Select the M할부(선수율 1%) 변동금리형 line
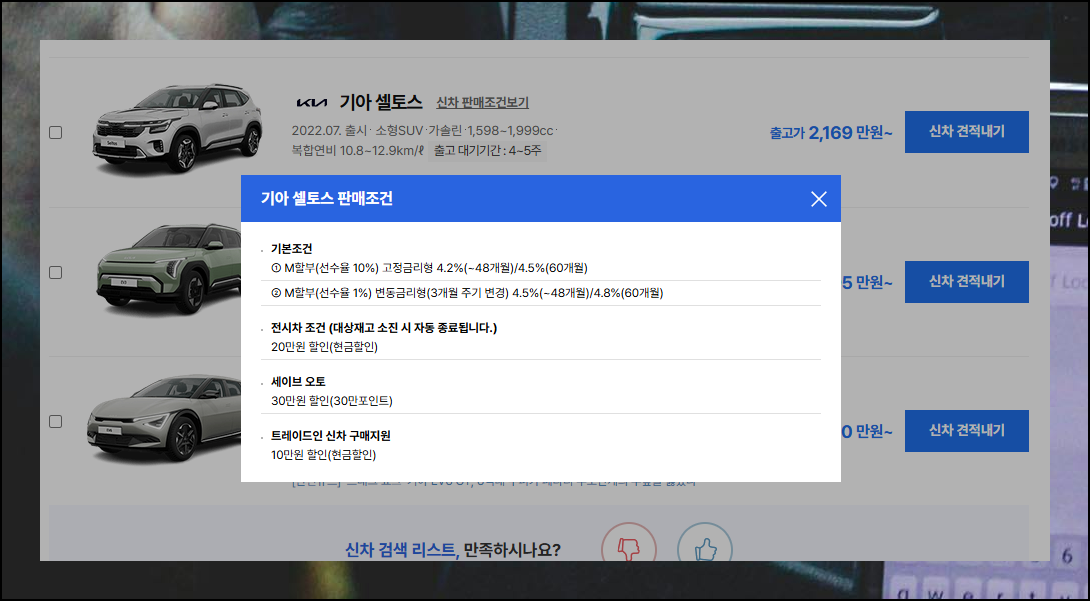The image size is (1090, 601). tap(466, 293)
